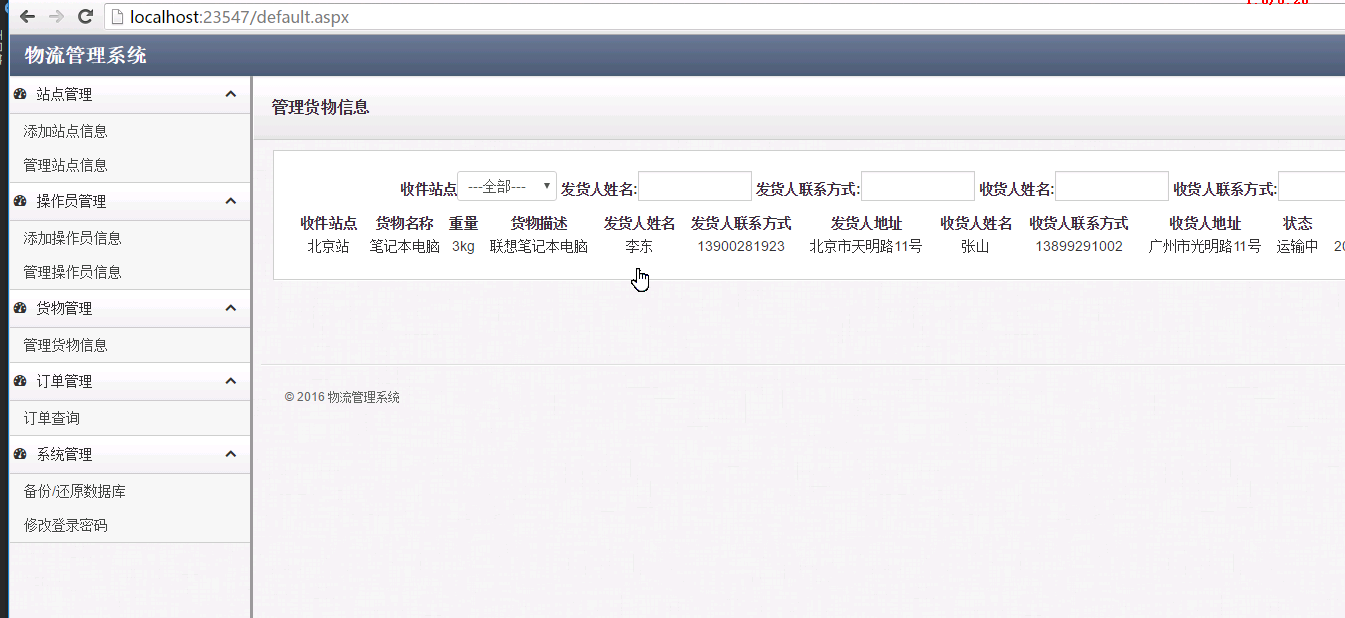Click the 货物名称 column header

pyautogui.click(x=404, y=223)
